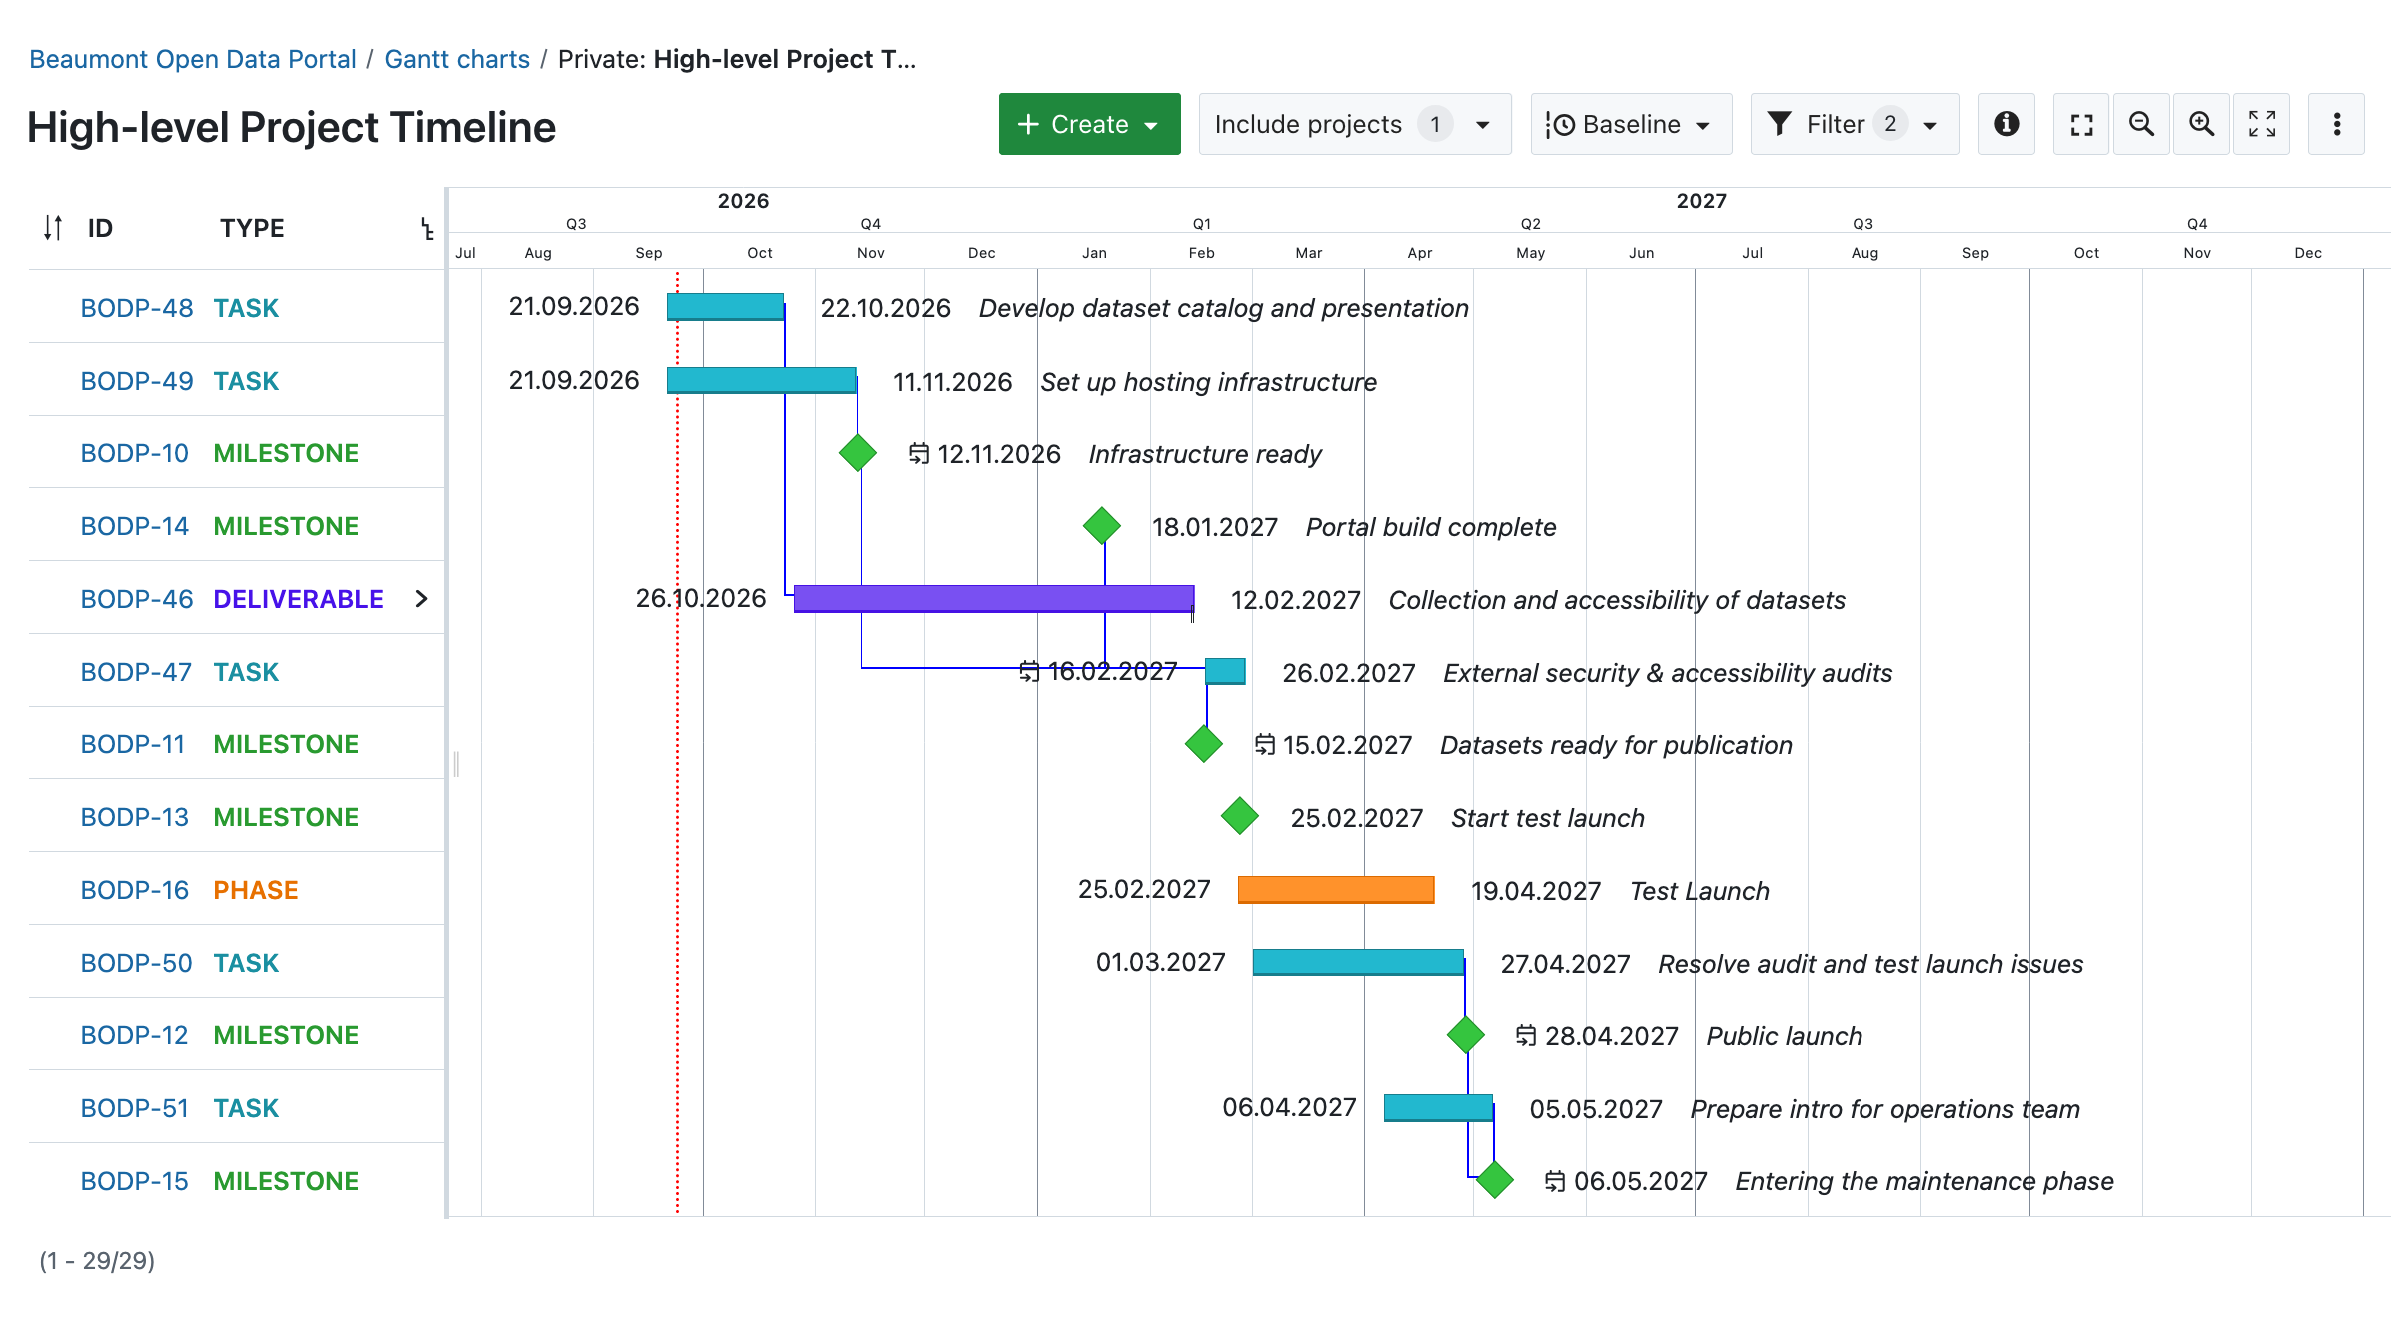
Task: Click the Resolve audit issues task bar
Action: pos(1358,962)
